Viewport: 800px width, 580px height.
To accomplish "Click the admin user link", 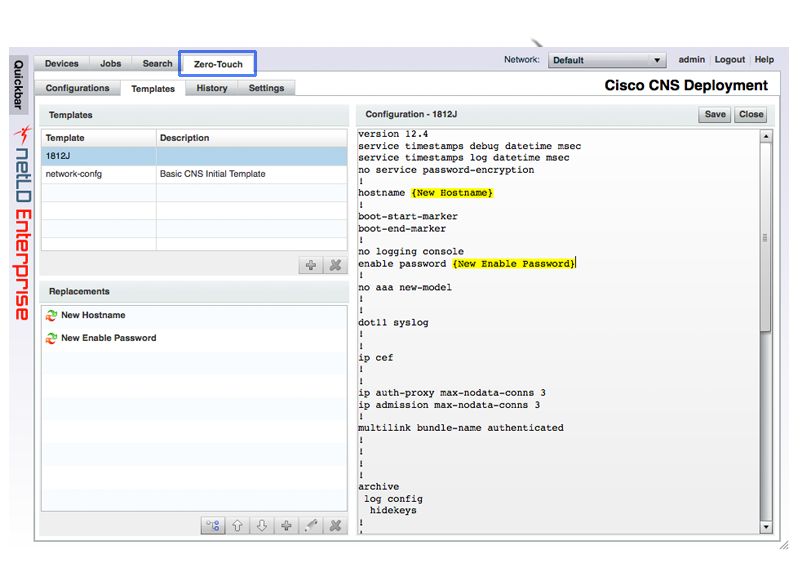I will point(691,60).
